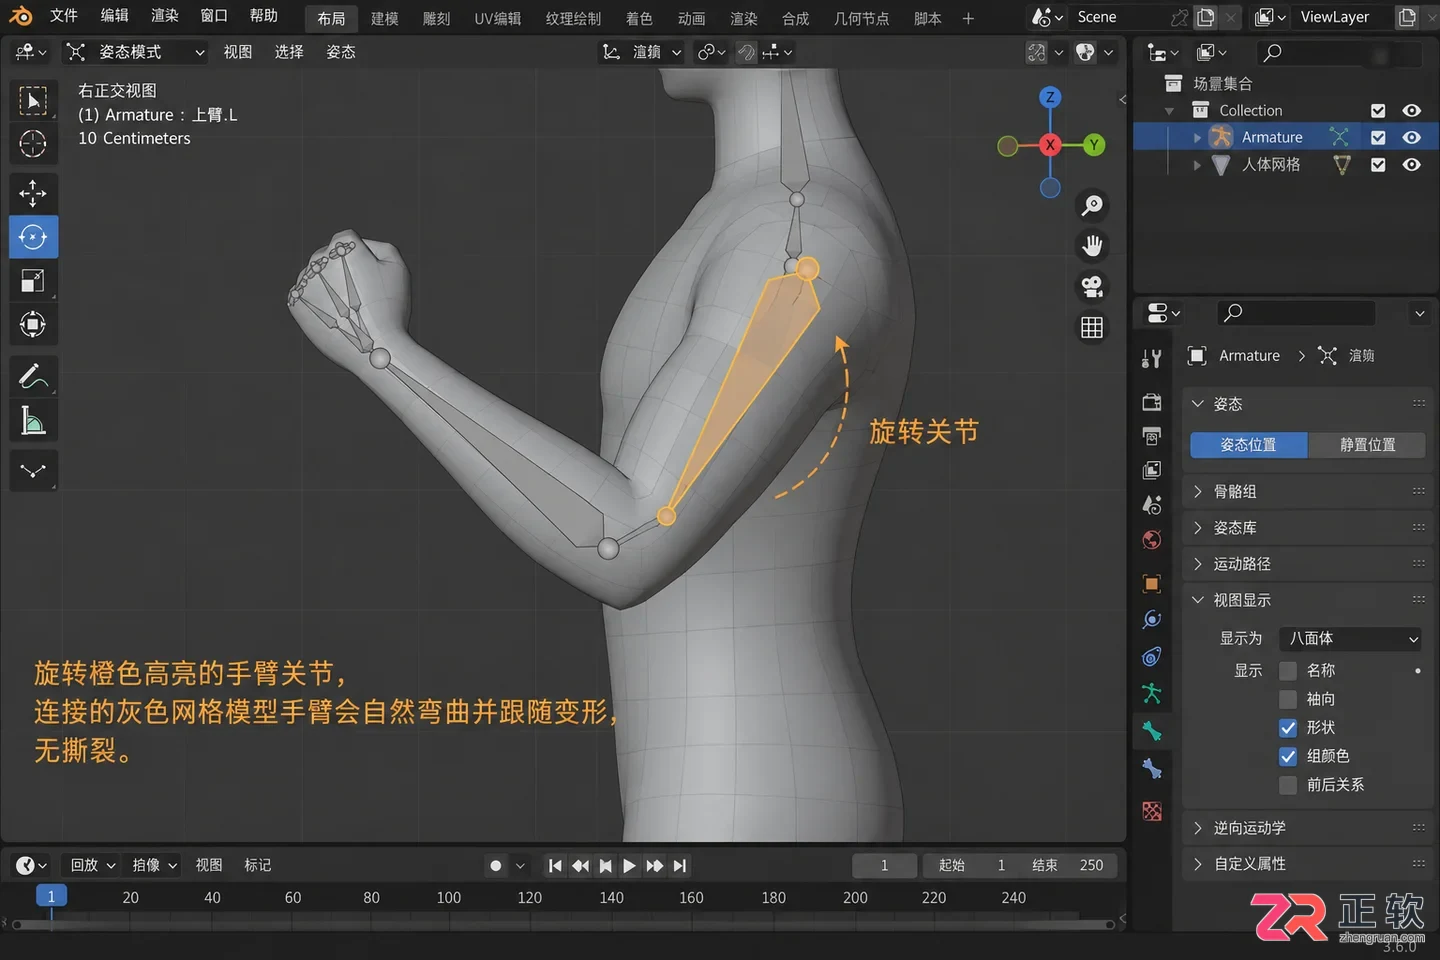Enable the 轴向 display checkbox
This screenshot has width=1440, height=960.
tap(1288, 699)
